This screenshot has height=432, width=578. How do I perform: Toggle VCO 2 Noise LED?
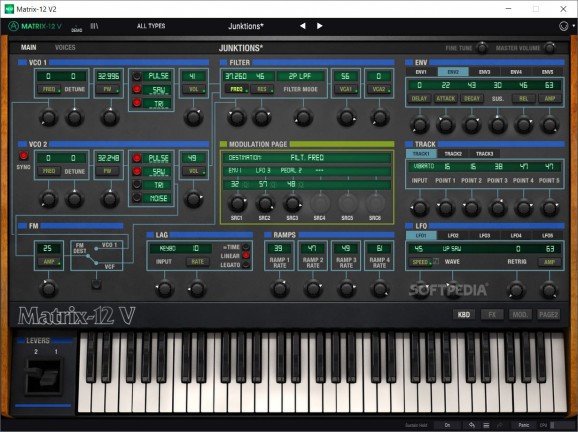click(x=137, y=198)
